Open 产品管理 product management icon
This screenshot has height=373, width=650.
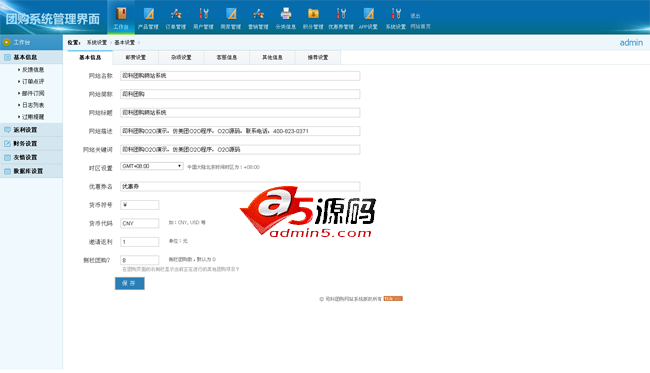click(148, 14)
